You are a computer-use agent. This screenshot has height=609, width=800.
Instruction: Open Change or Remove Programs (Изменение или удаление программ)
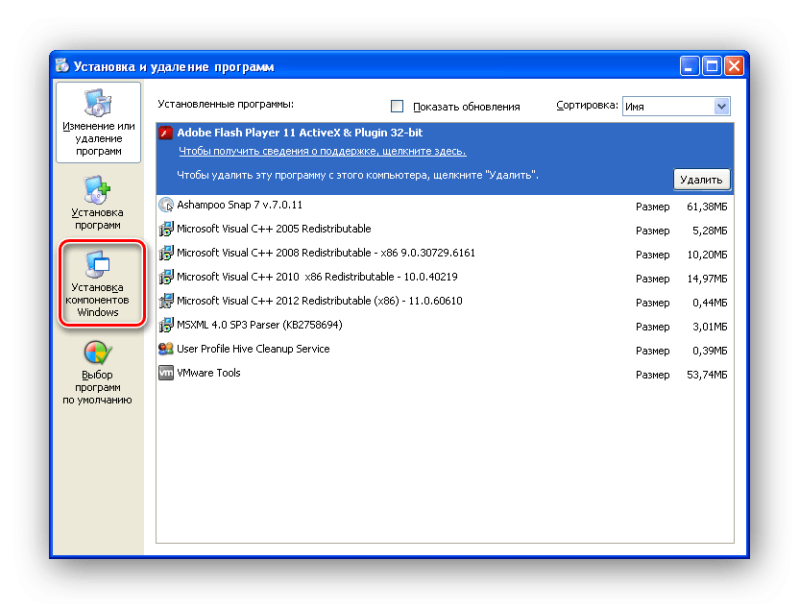[98, 122]
